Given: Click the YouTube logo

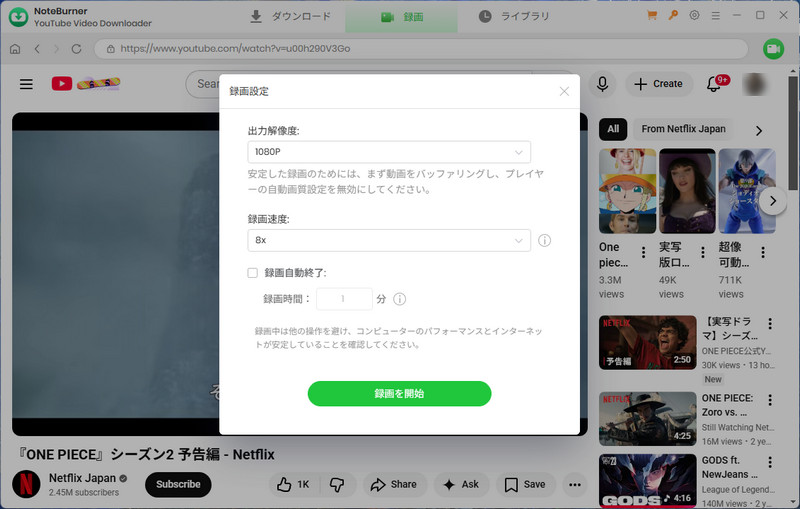Looking at the screenshot, I should (x=86, y=83).
